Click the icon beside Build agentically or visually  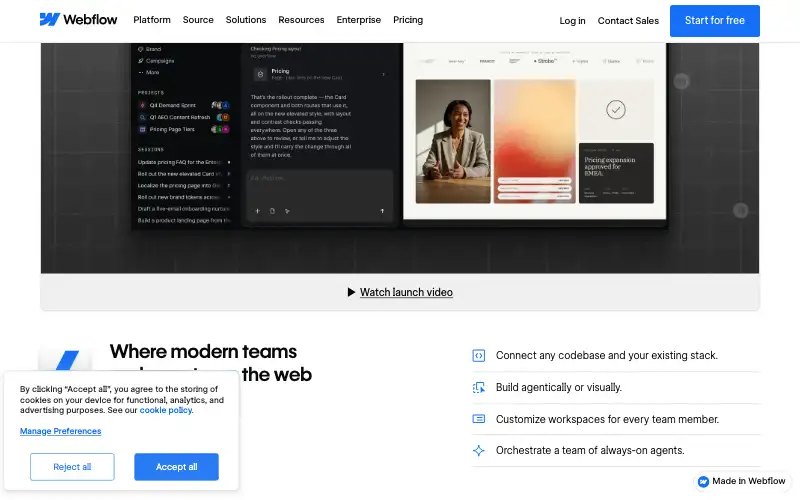pyautogui.click(x=479, y=388)
